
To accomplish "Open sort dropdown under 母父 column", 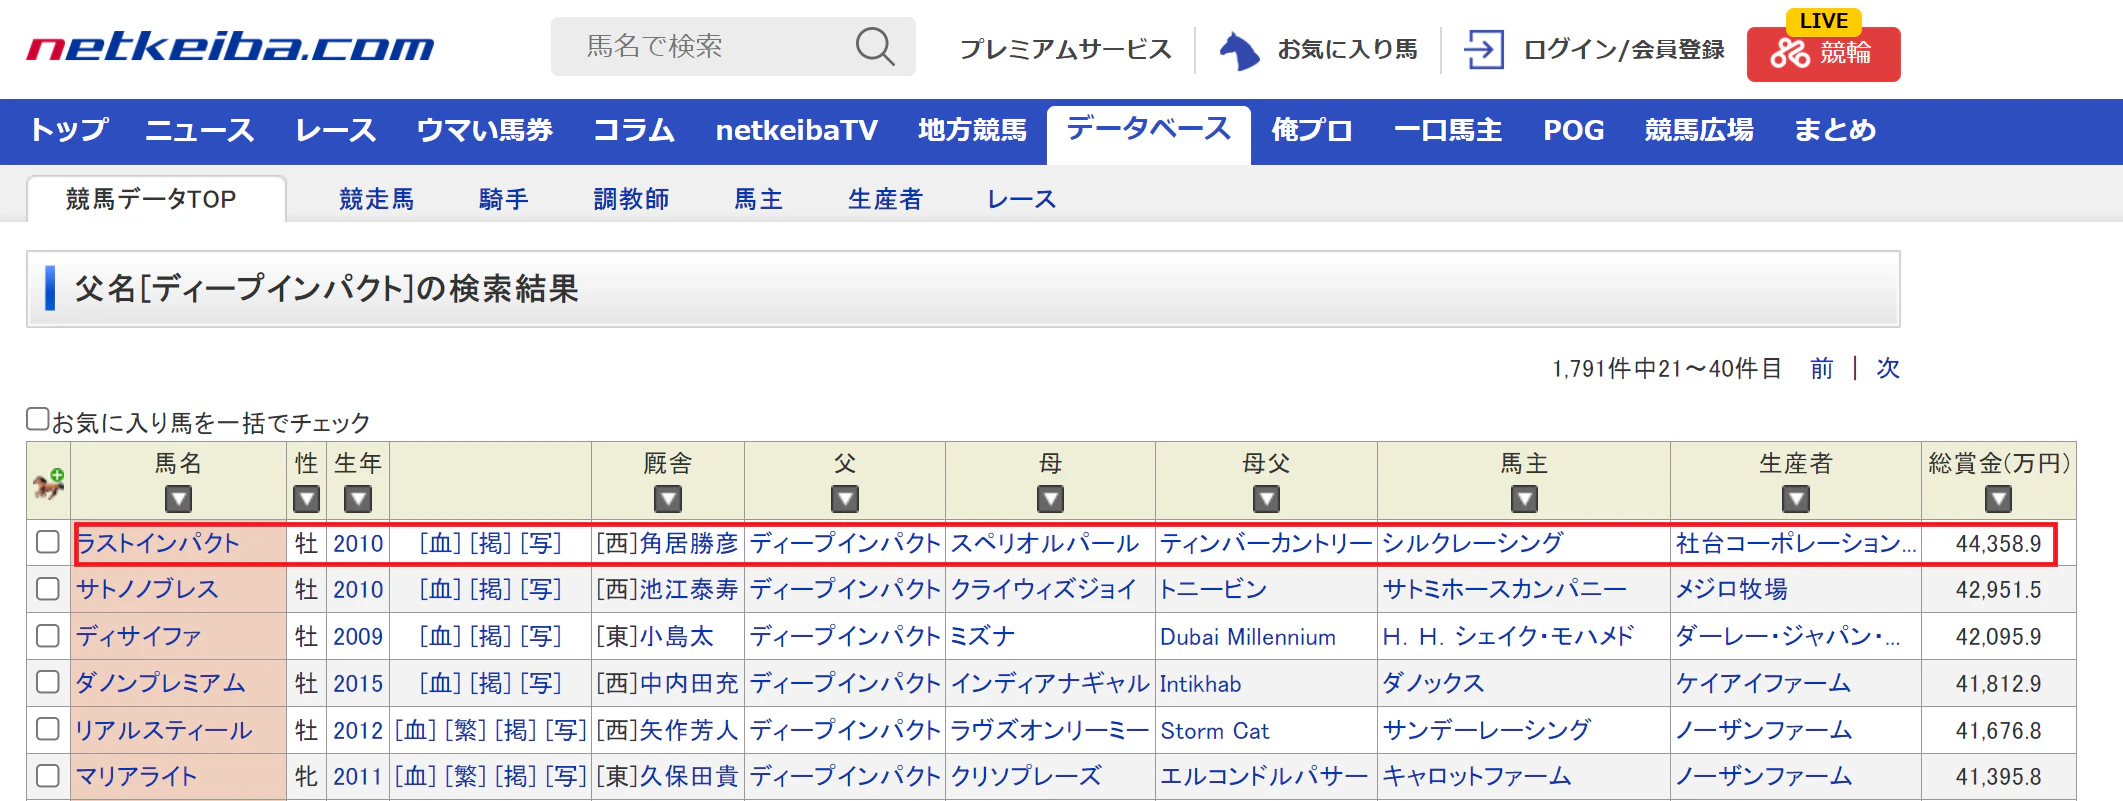I will click(x=1267, y=498).
